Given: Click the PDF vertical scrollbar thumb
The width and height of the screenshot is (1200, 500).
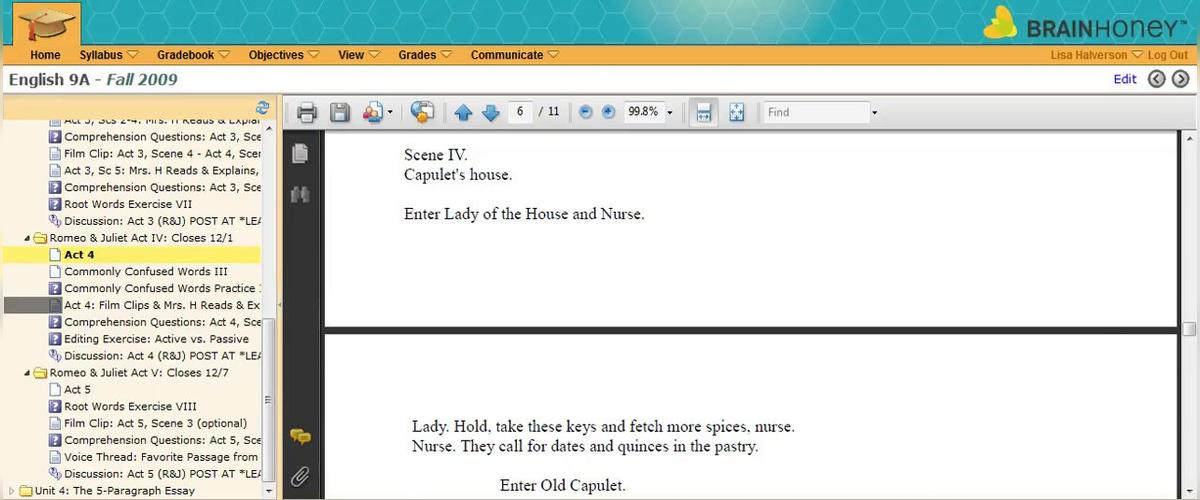Looking at the screenshot, I should 1188,329.
